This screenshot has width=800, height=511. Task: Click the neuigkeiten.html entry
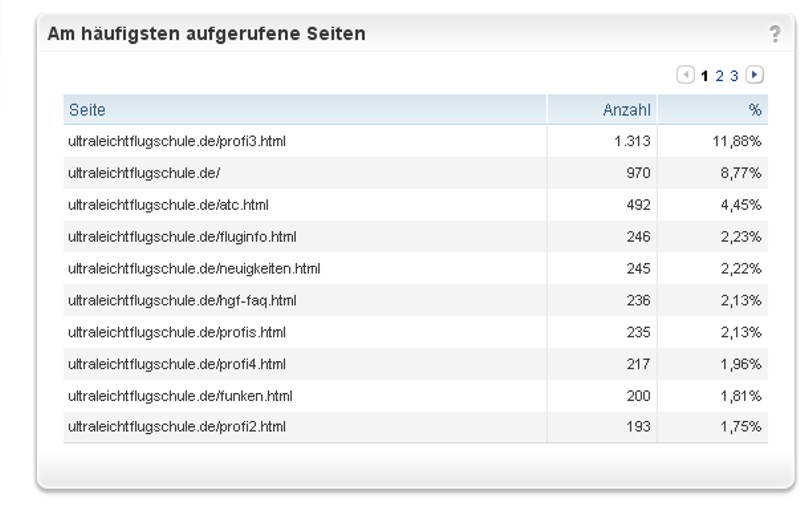[194, 269]
